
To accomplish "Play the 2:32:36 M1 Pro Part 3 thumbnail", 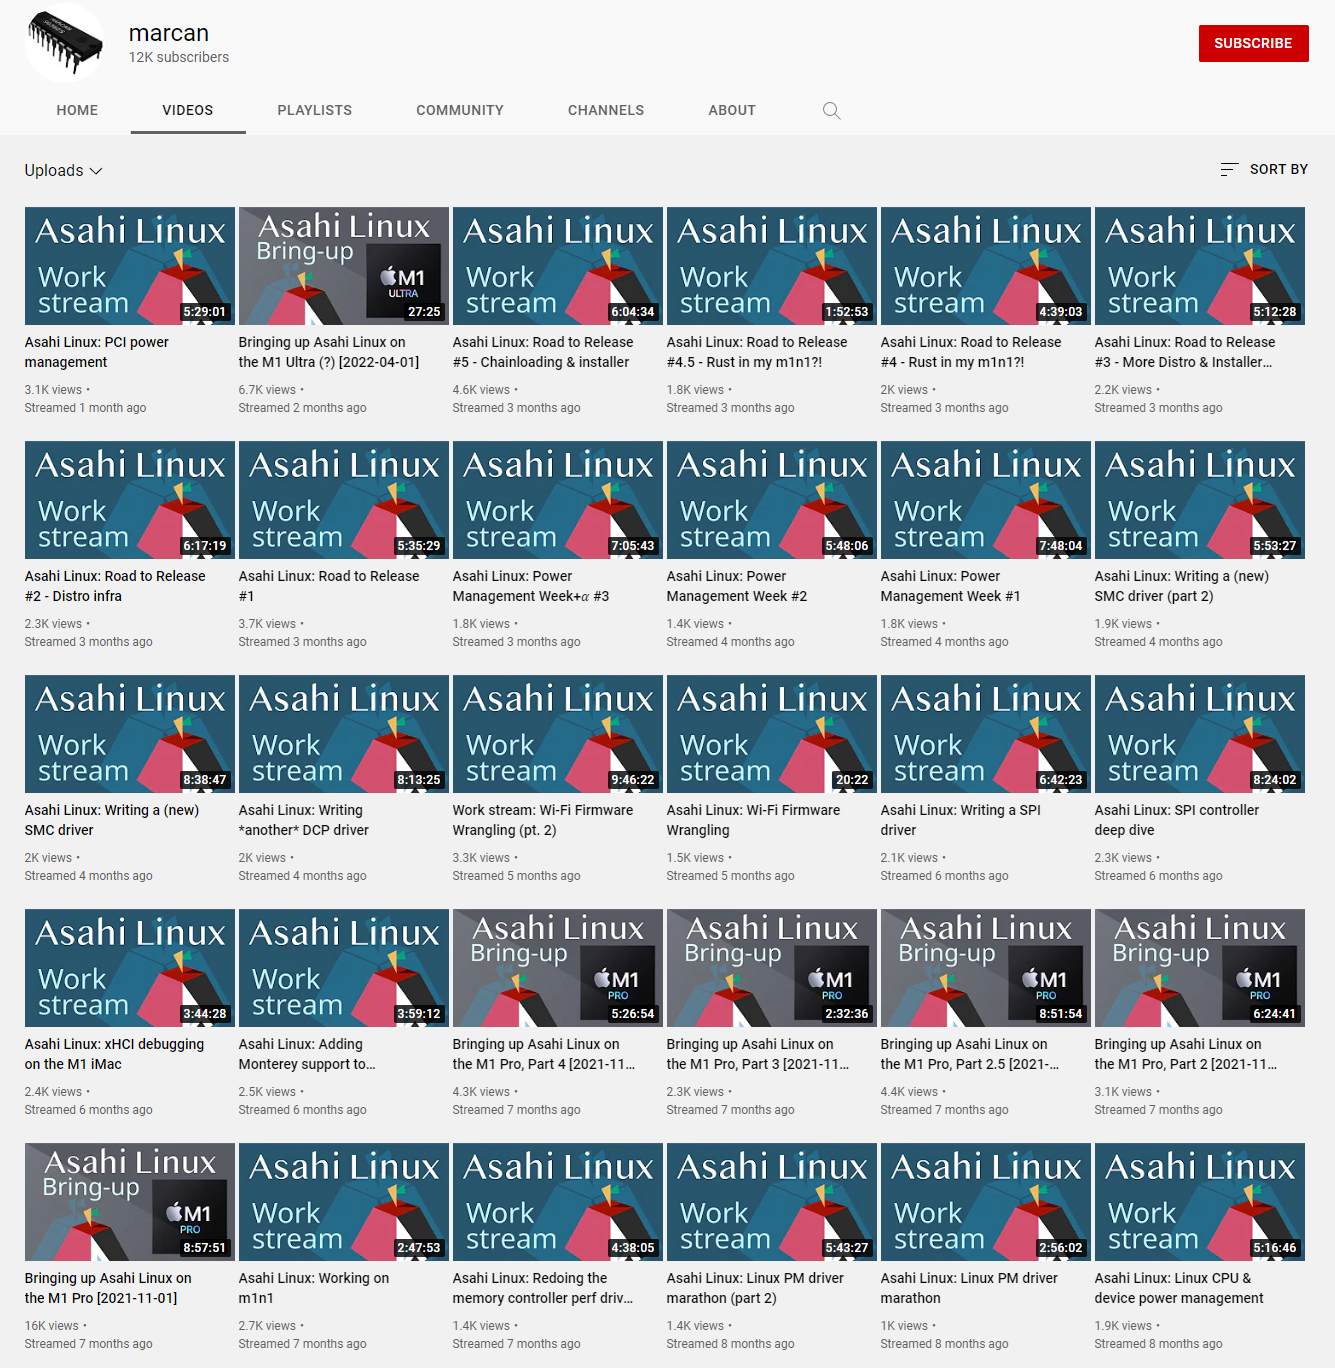I will tap(772, 968).
